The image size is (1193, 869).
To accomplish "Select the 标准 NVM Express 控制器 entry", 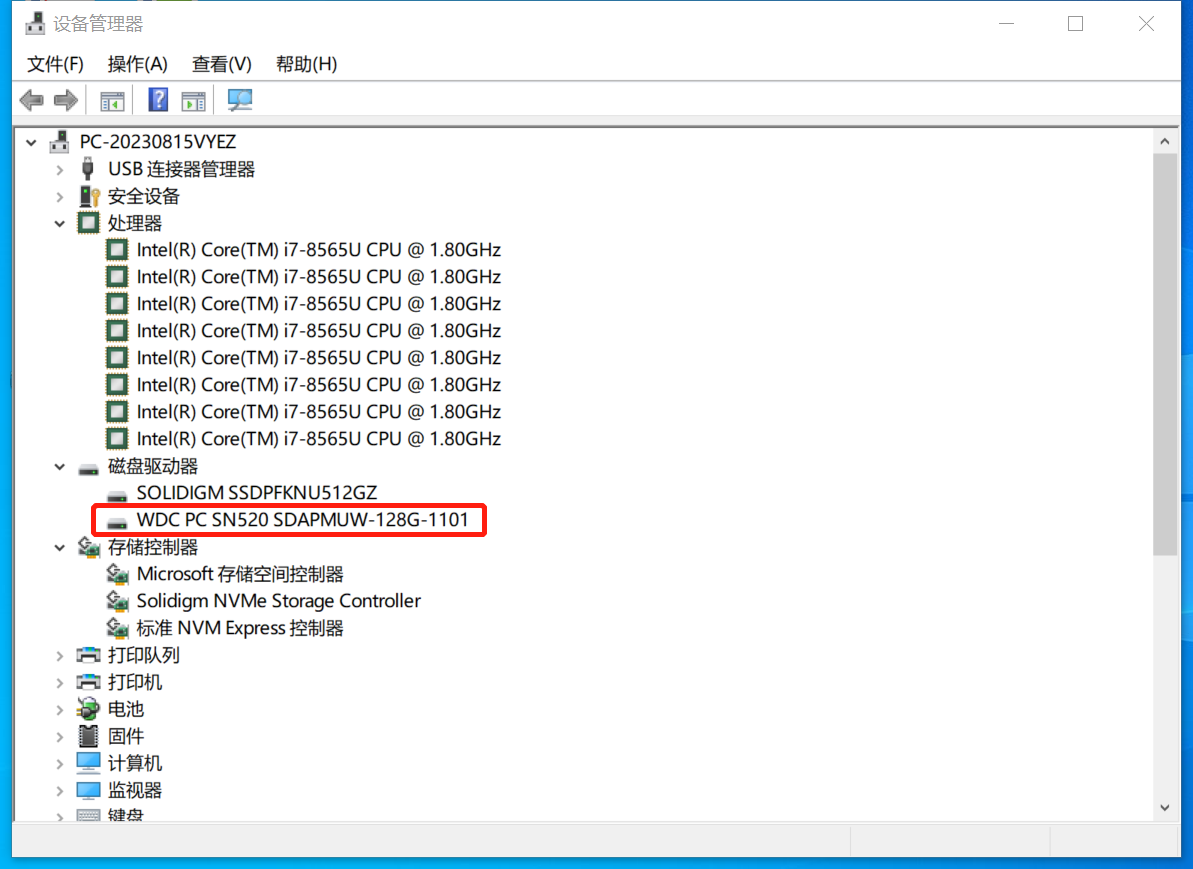I will (x=240, y=628).
